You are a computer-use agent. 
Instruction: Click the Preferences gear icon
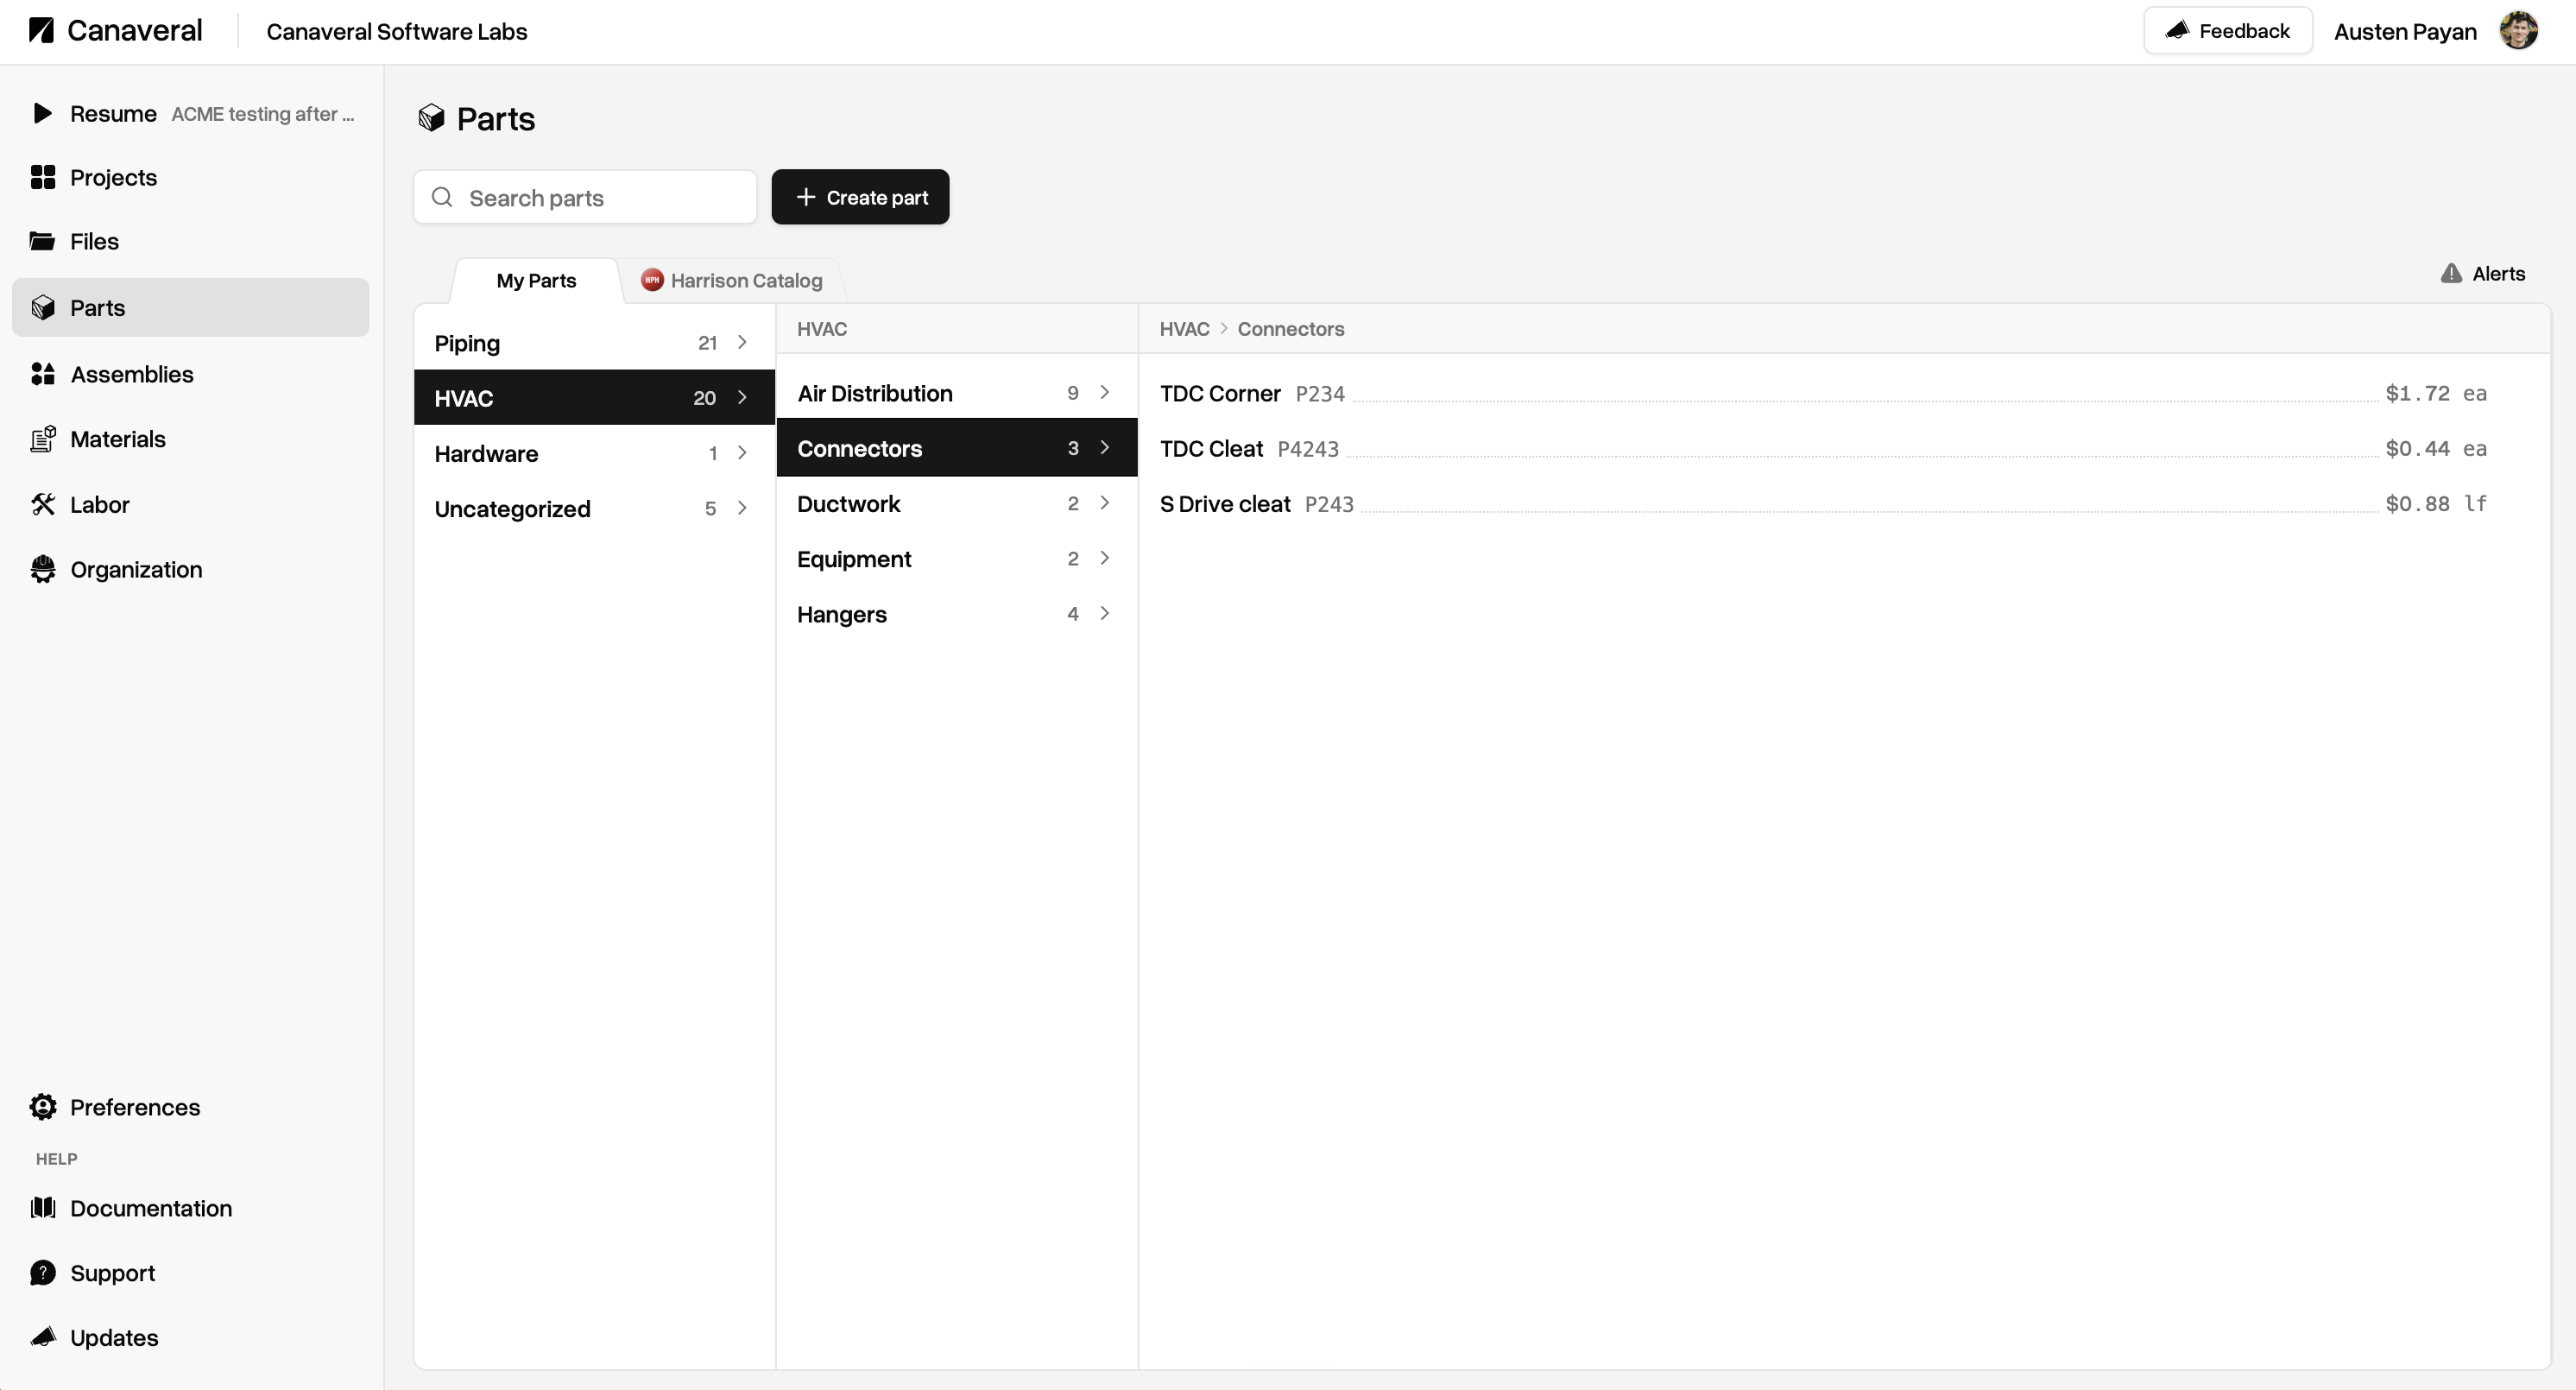pyautogui.click(x=42, y=1107)
